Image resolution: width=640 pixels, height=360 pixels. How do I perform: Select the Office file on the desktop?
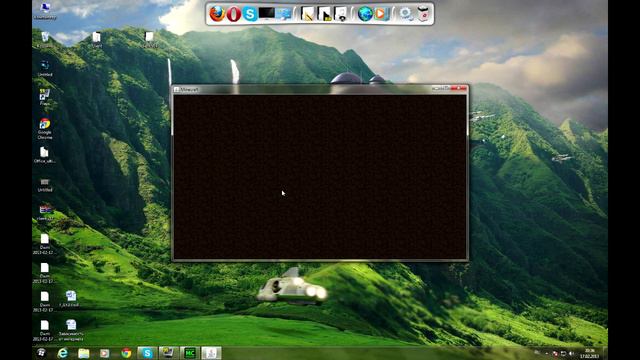pyautogui.click(x=45, y=156)
